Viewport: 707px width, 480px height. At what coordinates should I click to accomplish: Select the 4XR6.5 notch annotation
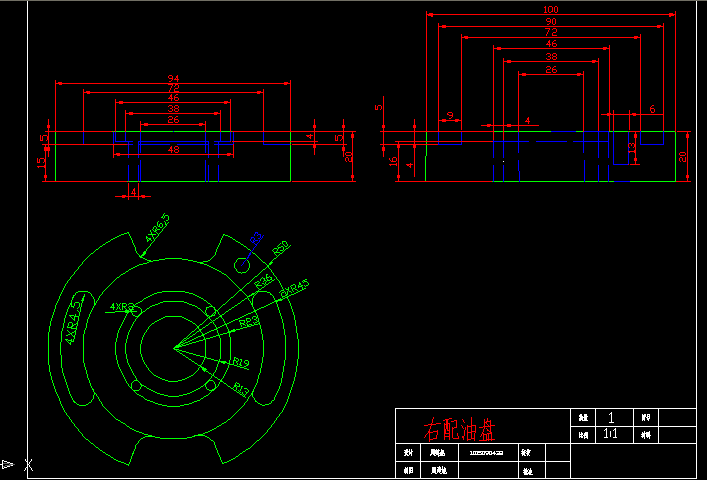tap(157, 228)
